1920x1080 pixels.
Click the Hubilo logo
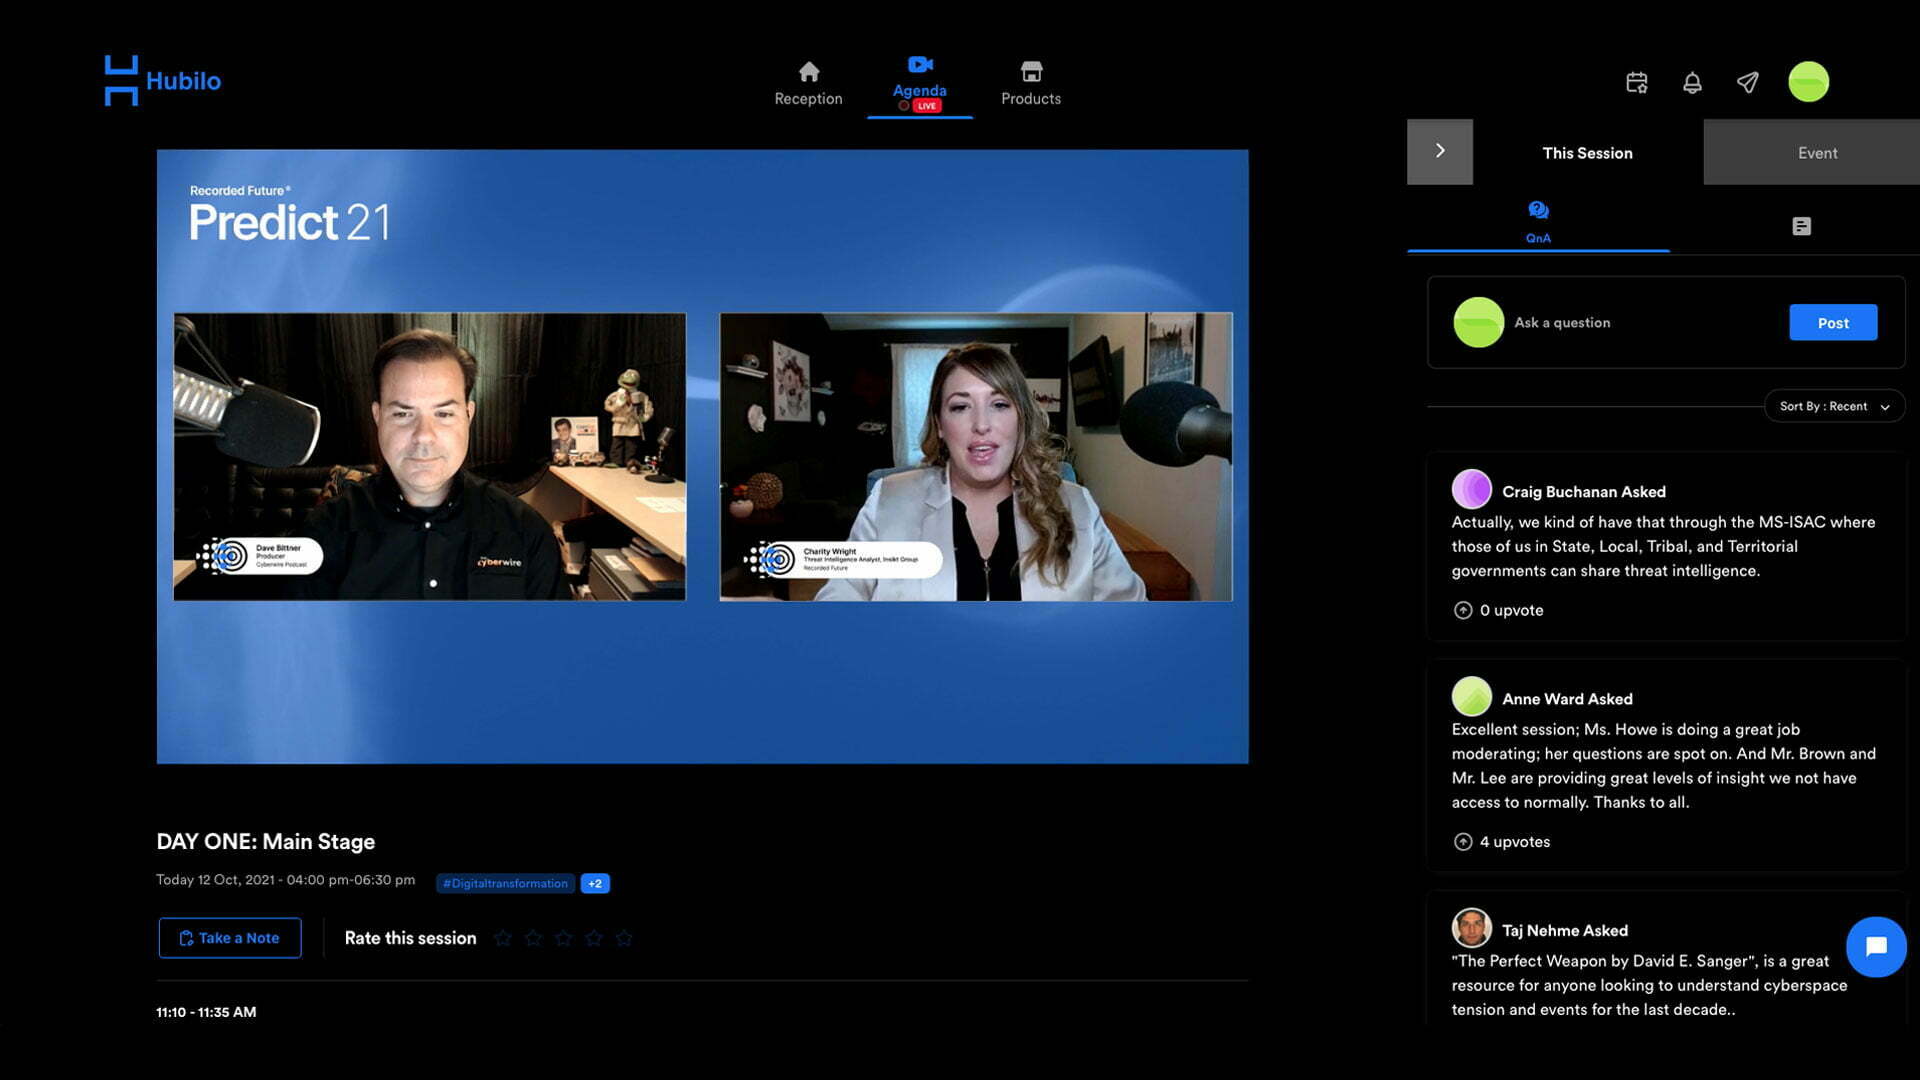[162, 81]
